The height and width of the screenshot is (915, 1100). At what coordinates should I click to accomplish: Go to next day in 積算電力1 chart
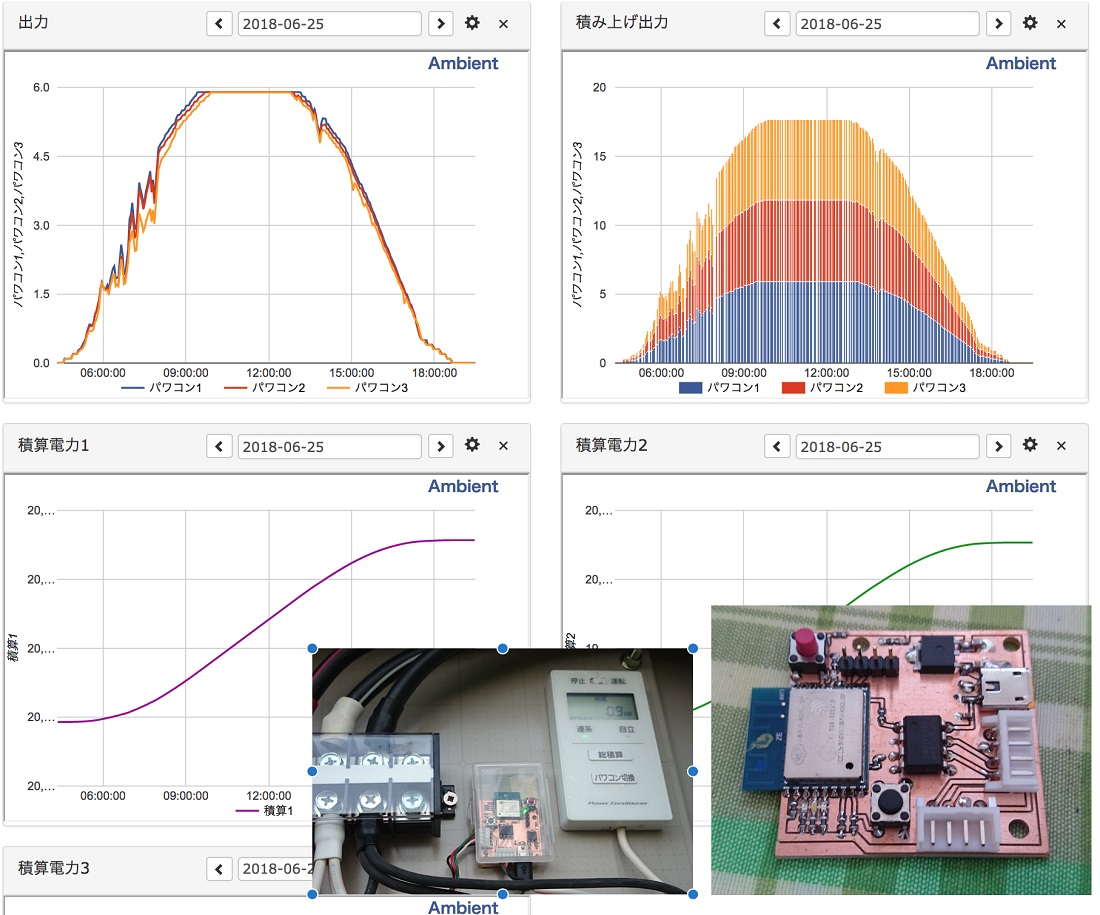point(439,445)
